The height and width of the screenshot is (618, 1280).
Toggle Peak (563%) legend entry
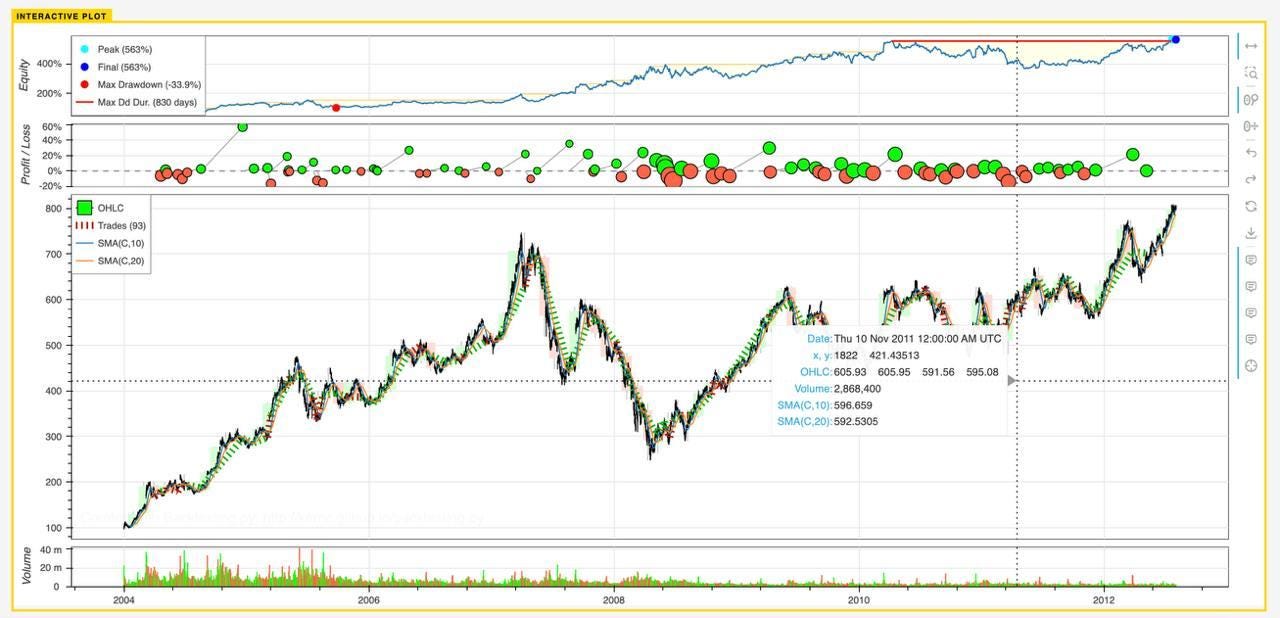tap(115, 49)
